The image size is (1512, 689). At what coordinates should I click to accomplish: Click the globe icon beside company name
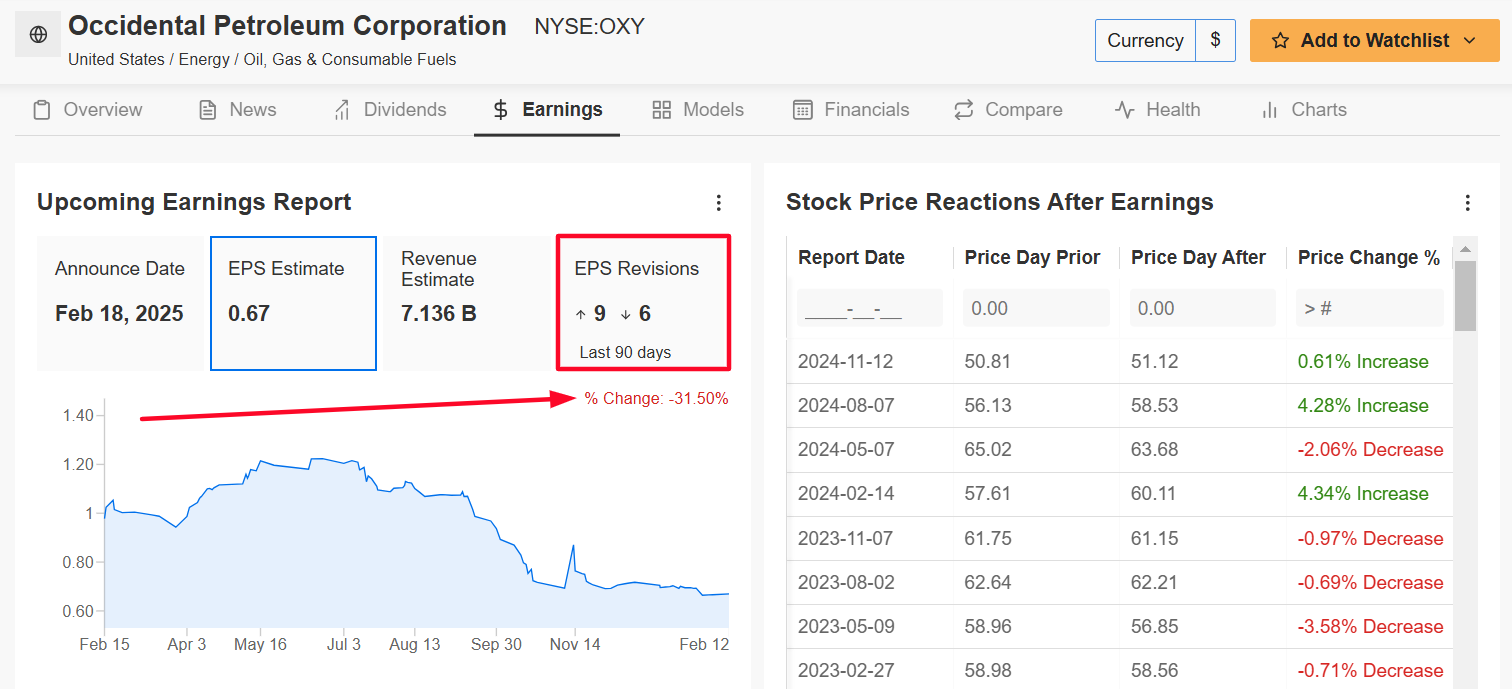tap(38, 35)
